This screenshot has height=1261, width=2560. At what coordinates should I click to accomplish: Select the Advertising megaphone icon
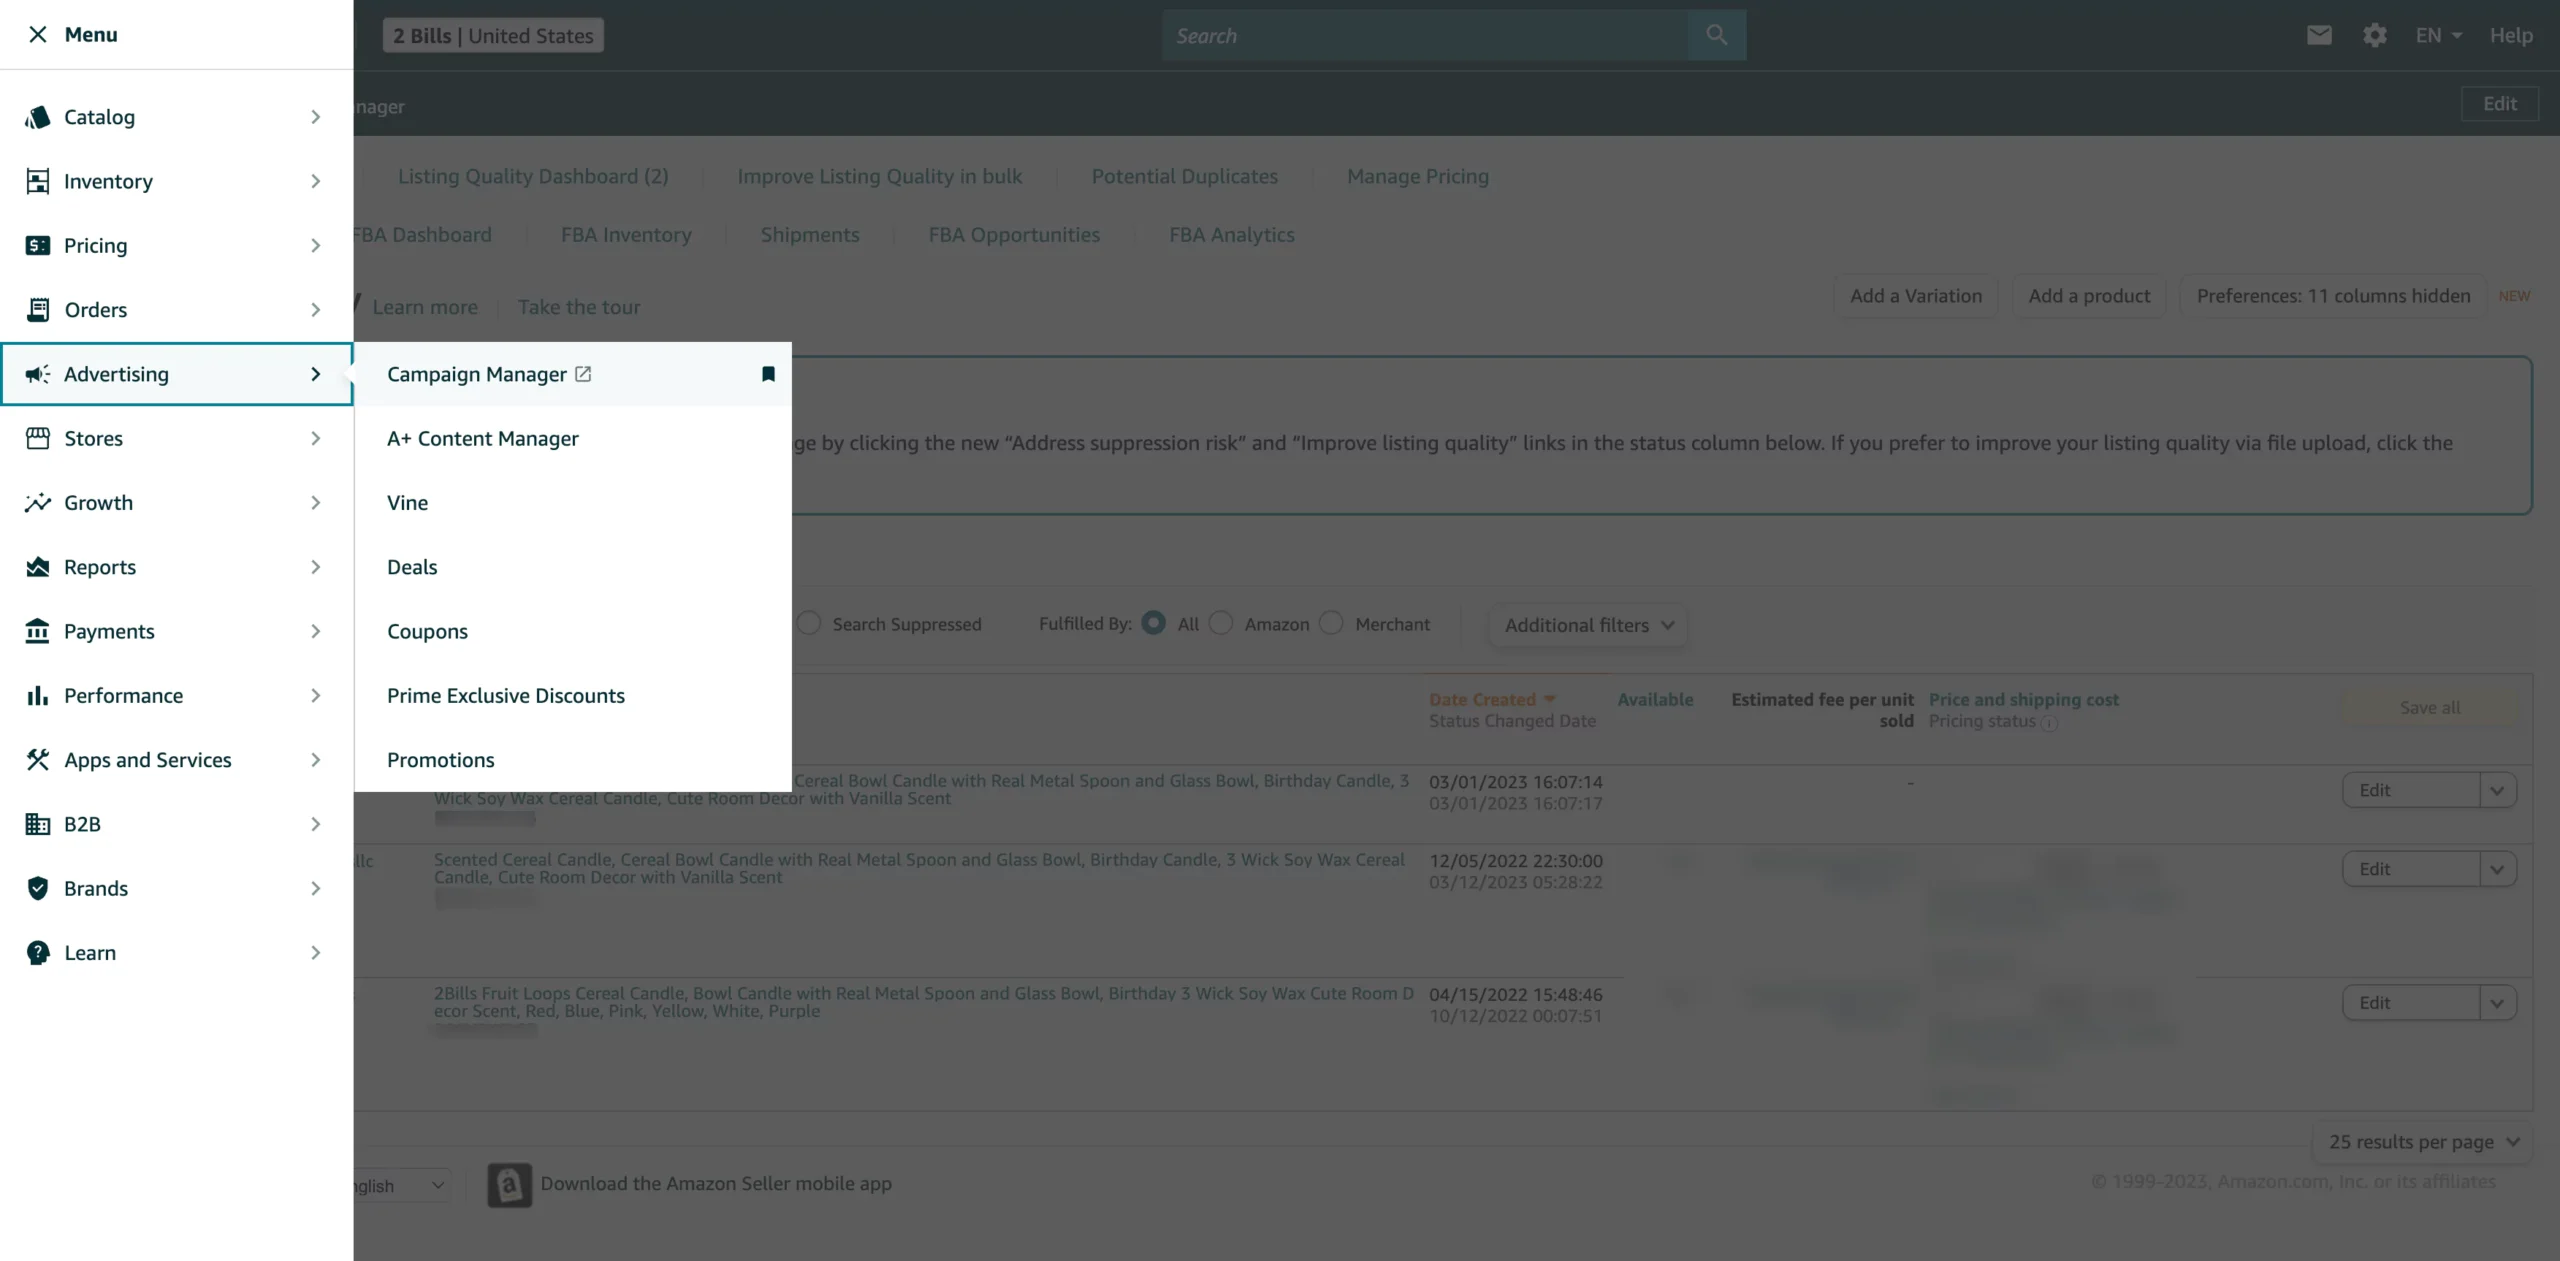37,374
